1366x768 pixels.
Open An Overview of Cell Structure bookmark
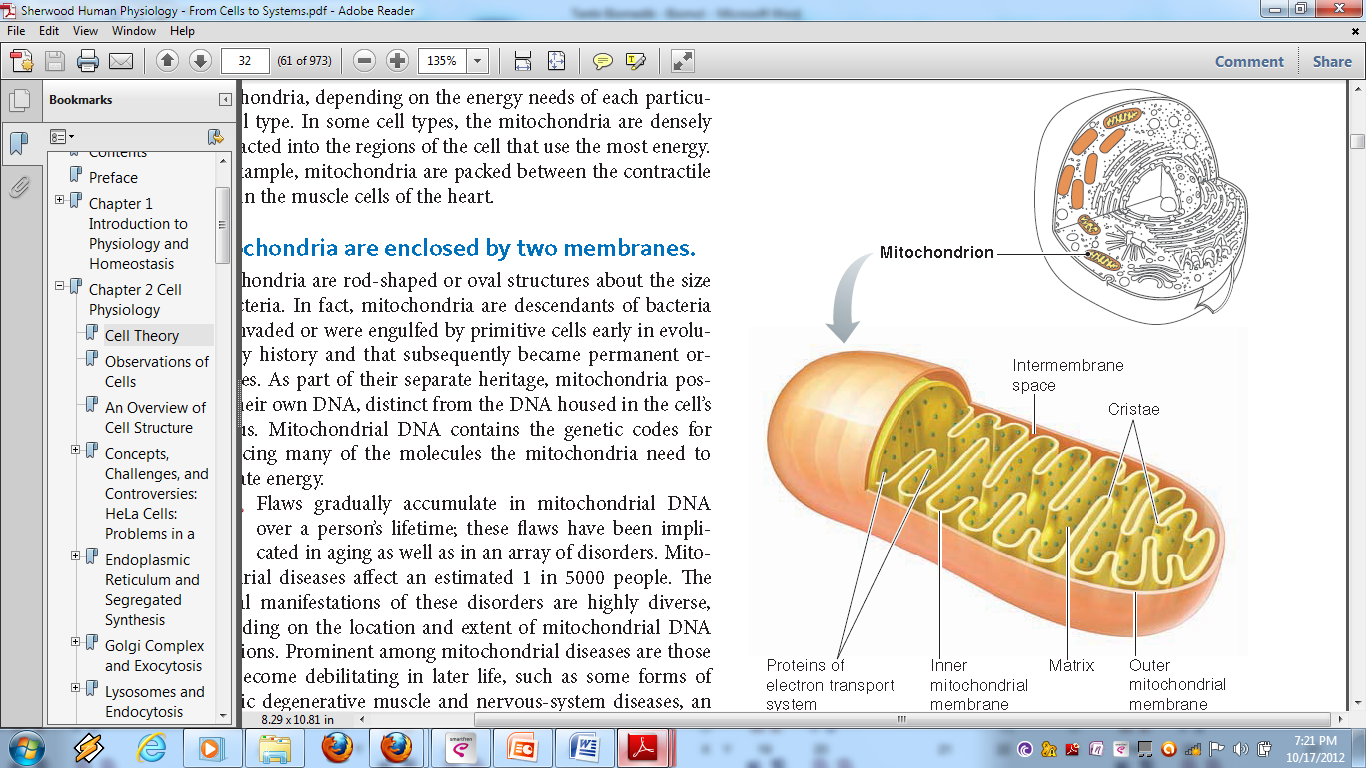click(x=155, y=417)
